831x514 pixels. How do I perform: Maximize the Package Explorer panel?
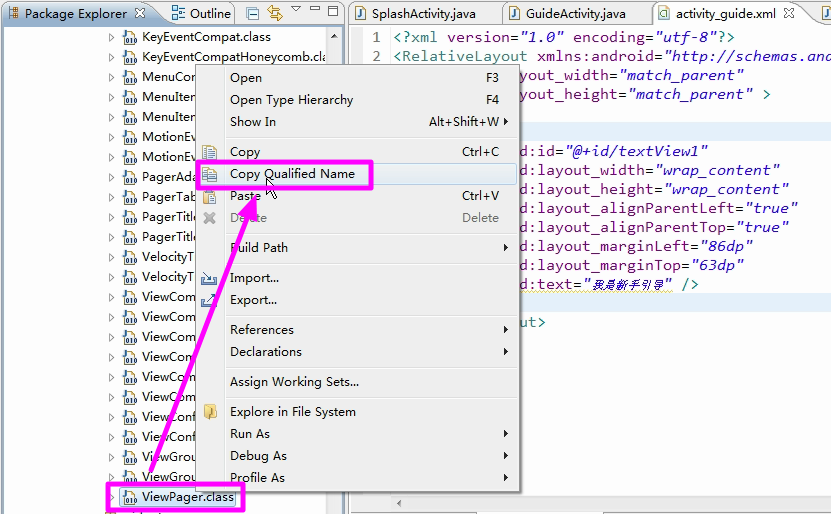tap(334, 14)
